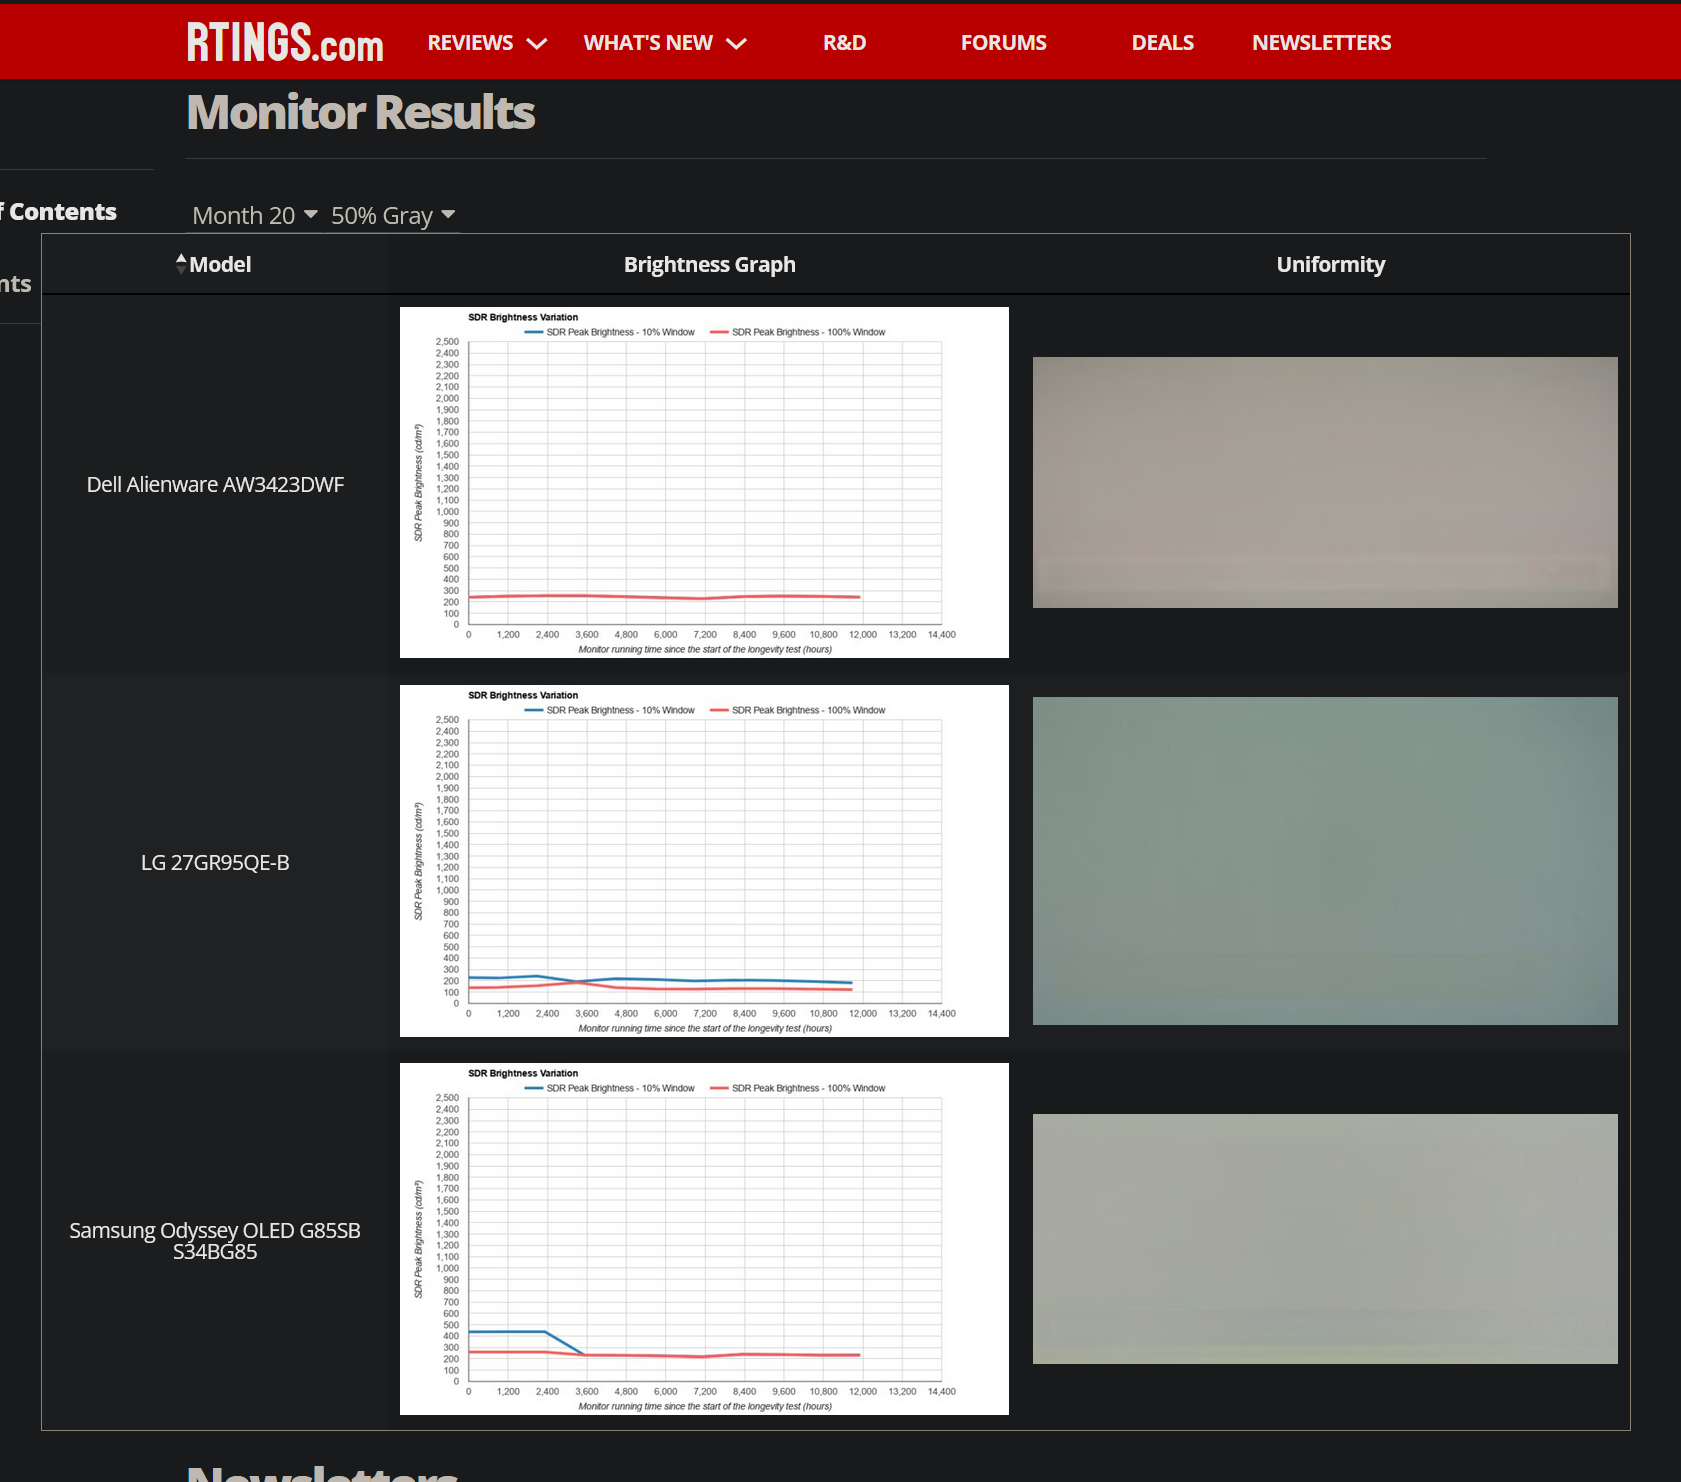
Task: View the Dell Alienware uniformity photo
Action: coord(1324,481)
